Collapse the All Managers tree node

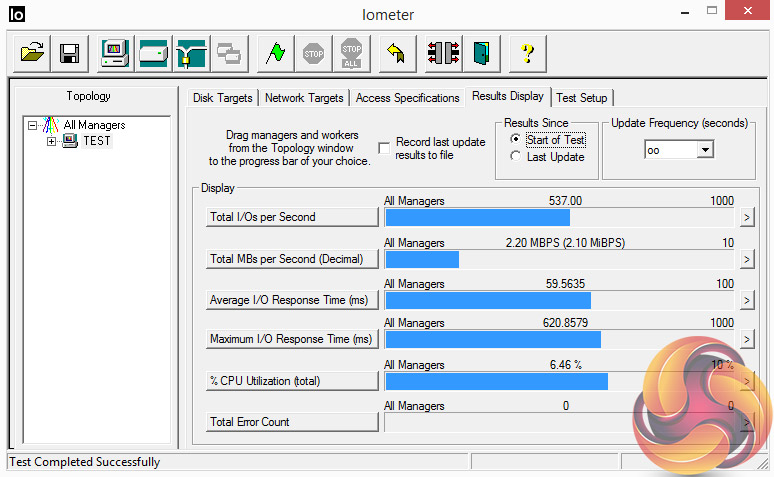(33, 125)
